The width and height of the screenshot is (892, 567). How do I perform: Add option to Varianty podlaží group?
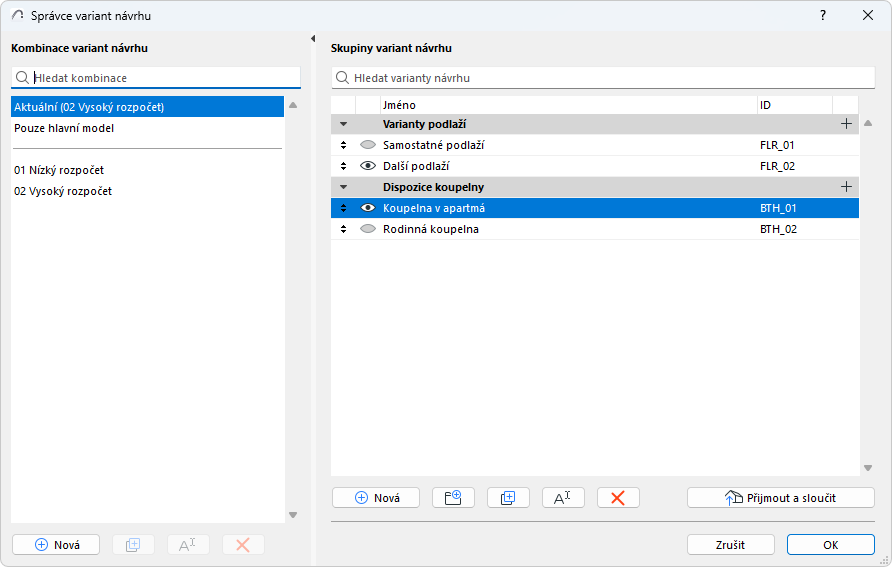(846, 124)
